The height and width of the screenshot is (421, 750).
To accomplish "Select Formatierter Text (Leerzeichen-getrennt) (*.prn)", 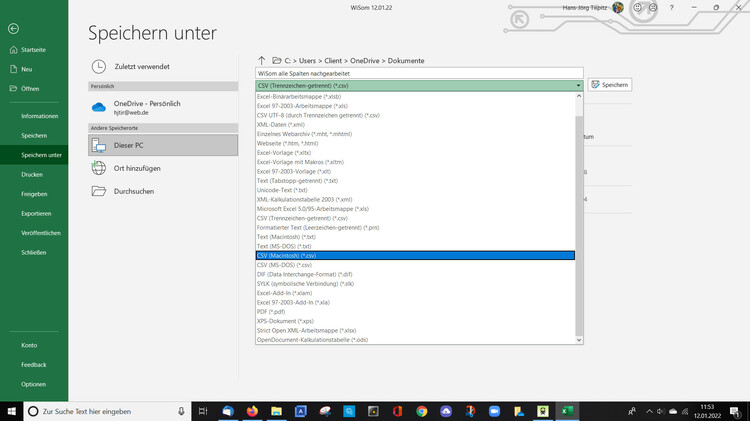I will 415,228.
